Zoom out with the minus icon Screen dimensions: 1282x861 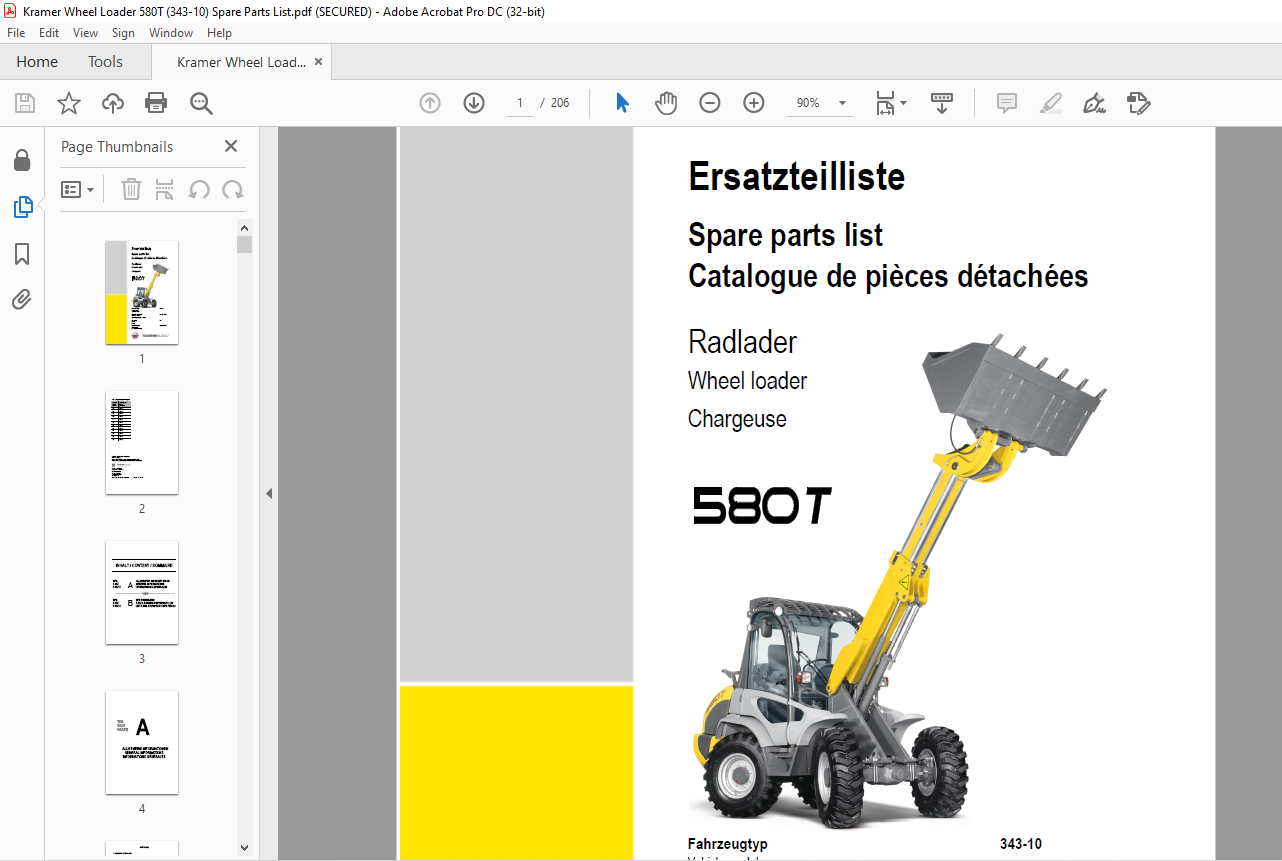click(710, 103)
